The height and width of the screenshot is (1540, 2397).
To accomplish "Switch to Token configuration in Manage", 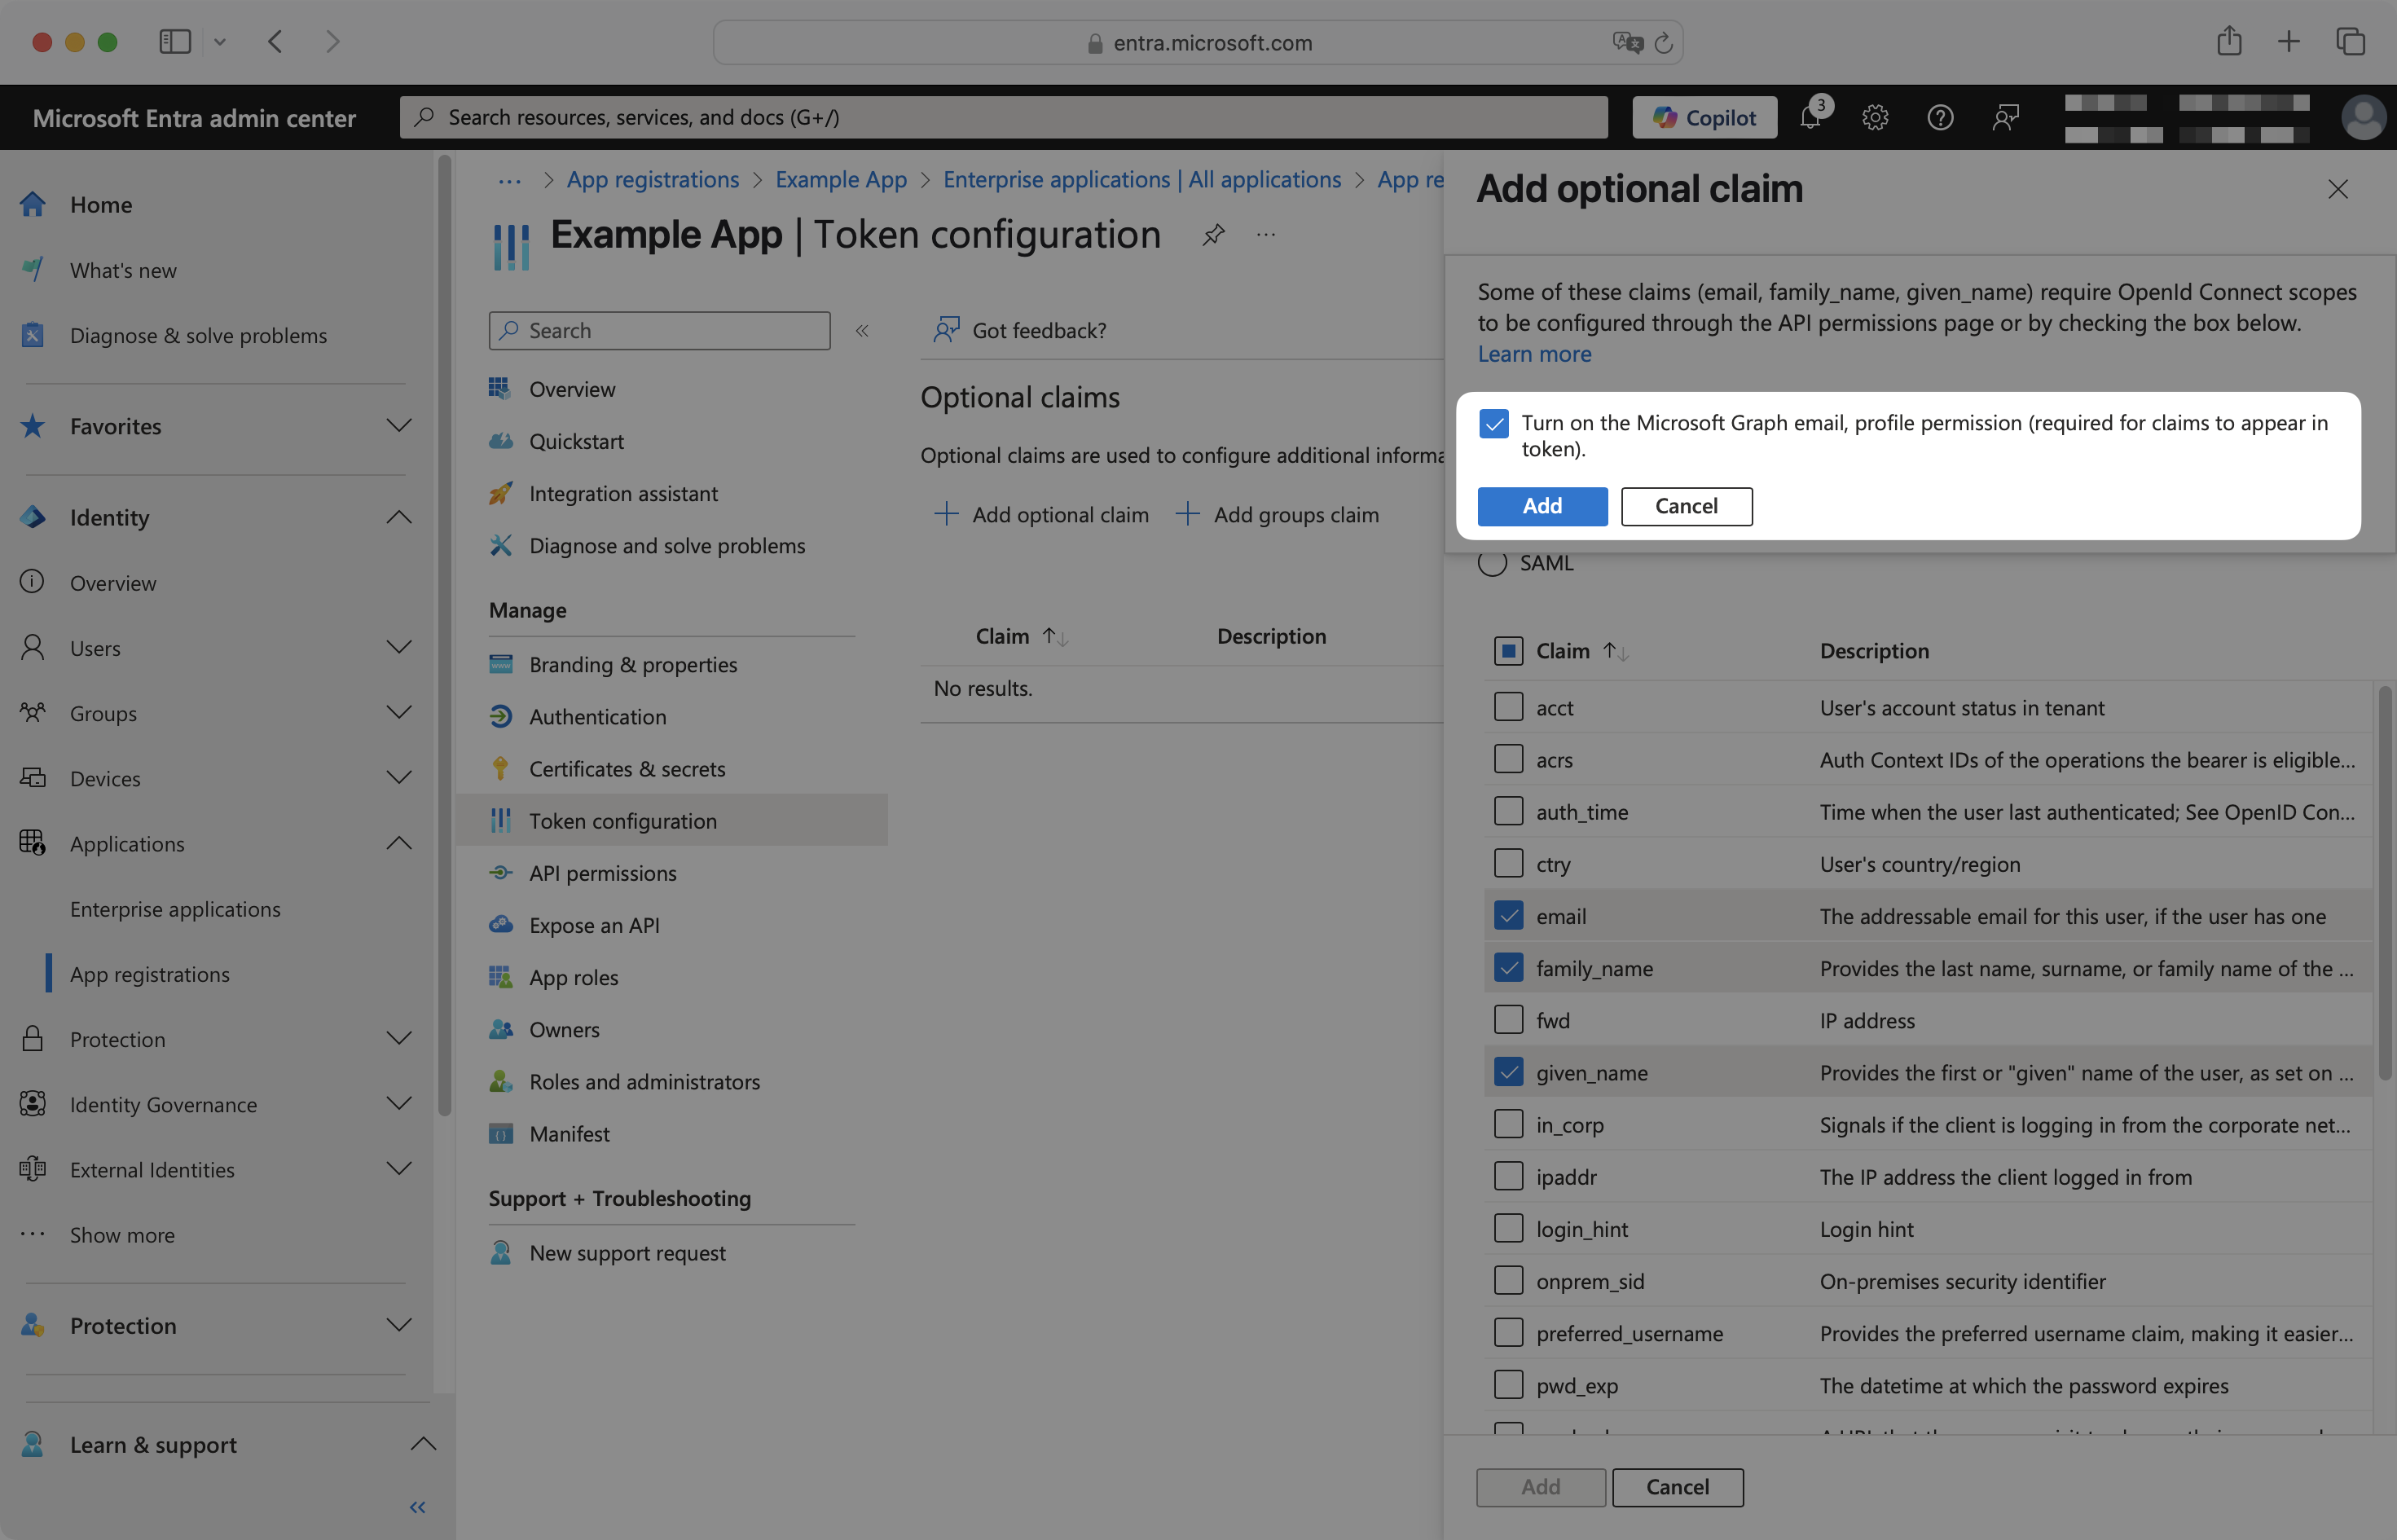I will pos(623,820).
